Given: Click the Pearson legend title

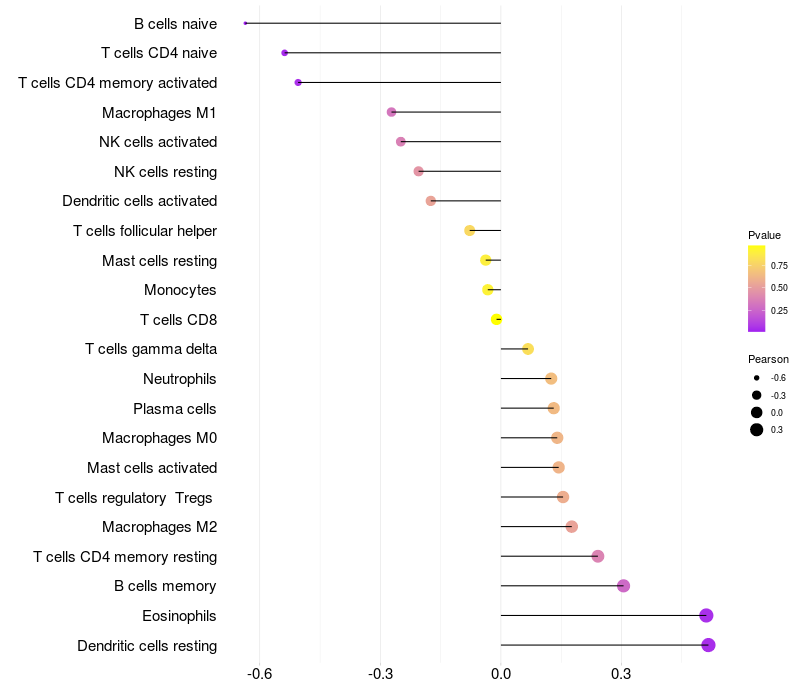Looking at the screenshot, I should coord(768,359).
